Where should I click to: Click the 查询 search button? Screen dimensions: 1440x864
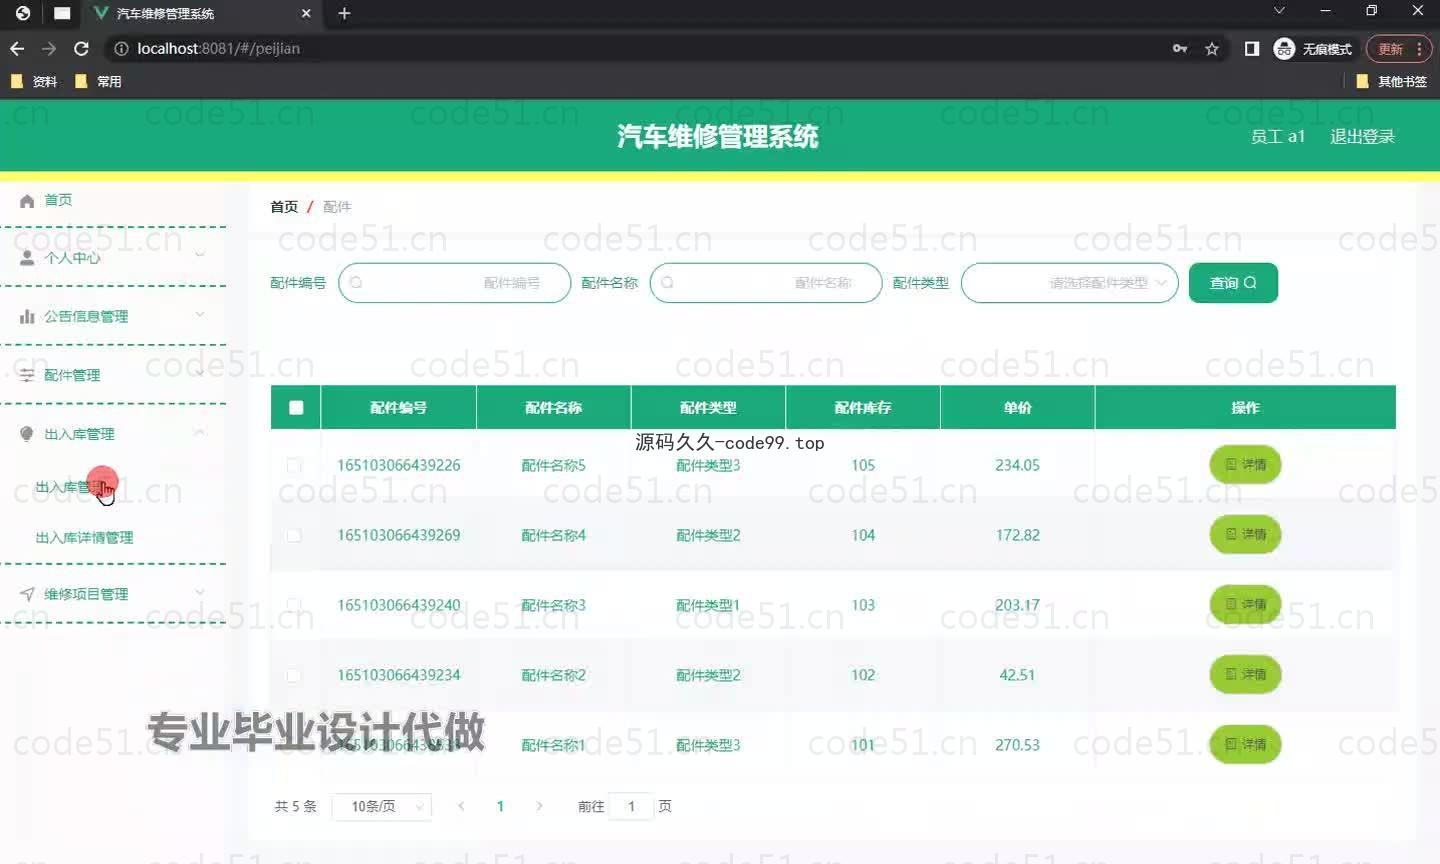[x=1233, y=283]
